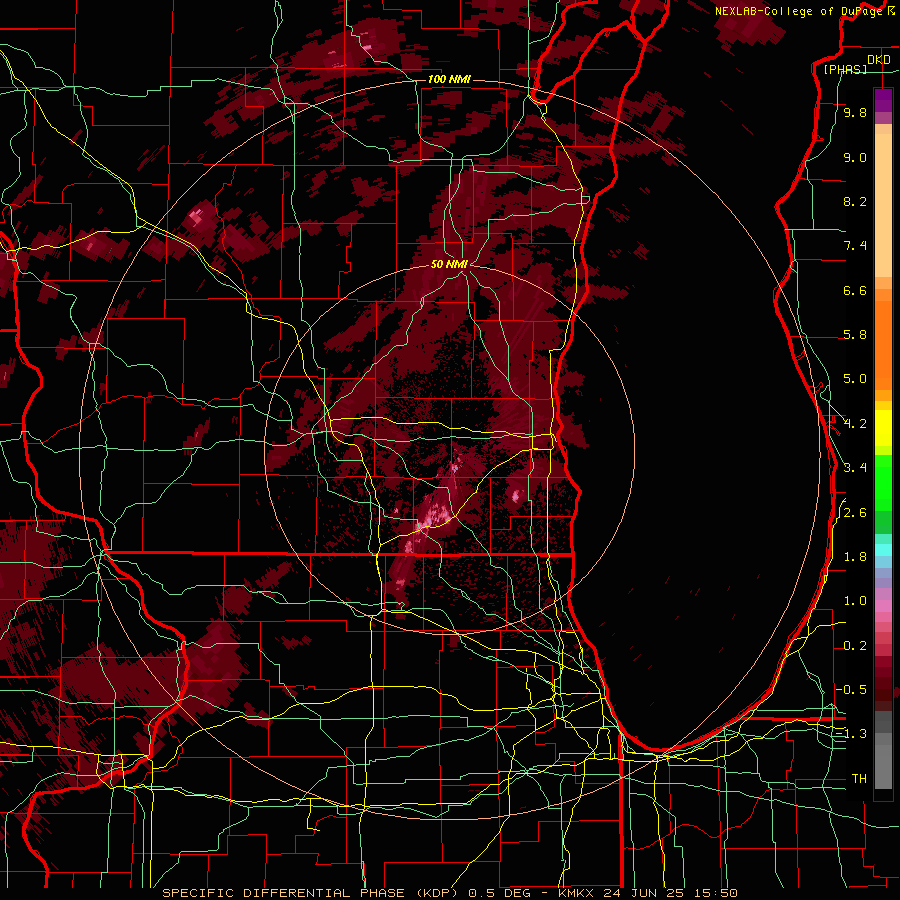
Task: Click the 0.2 scale value
Action: pyautogui.click(x=855, y=646)
